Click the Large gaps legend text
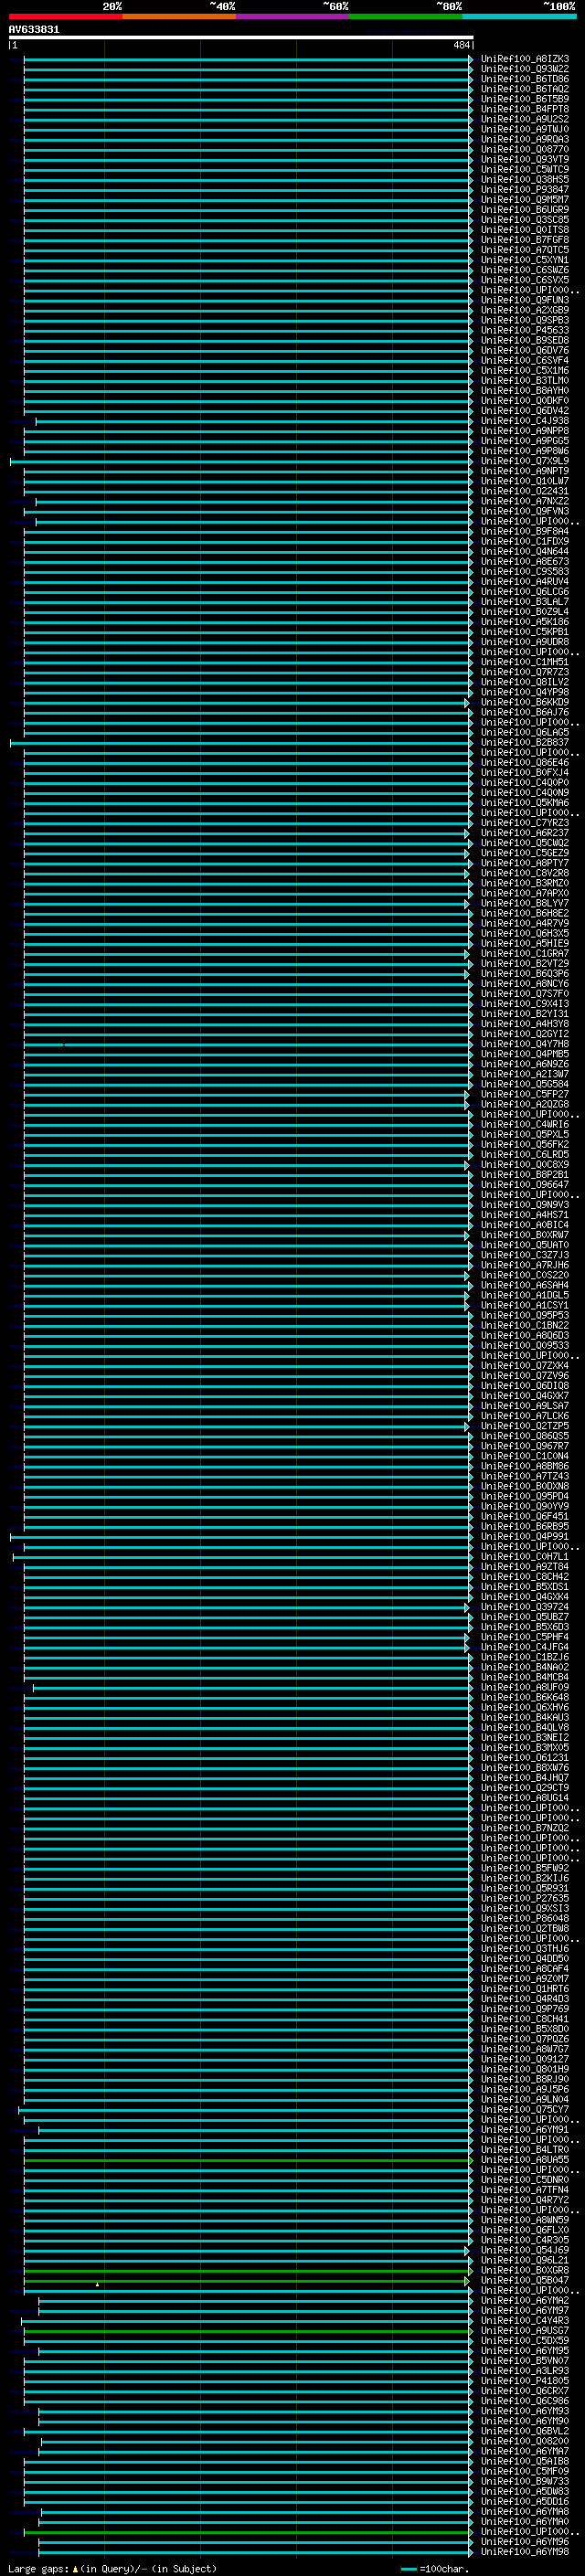The image size is (585, 2576). pos(112,2569)
